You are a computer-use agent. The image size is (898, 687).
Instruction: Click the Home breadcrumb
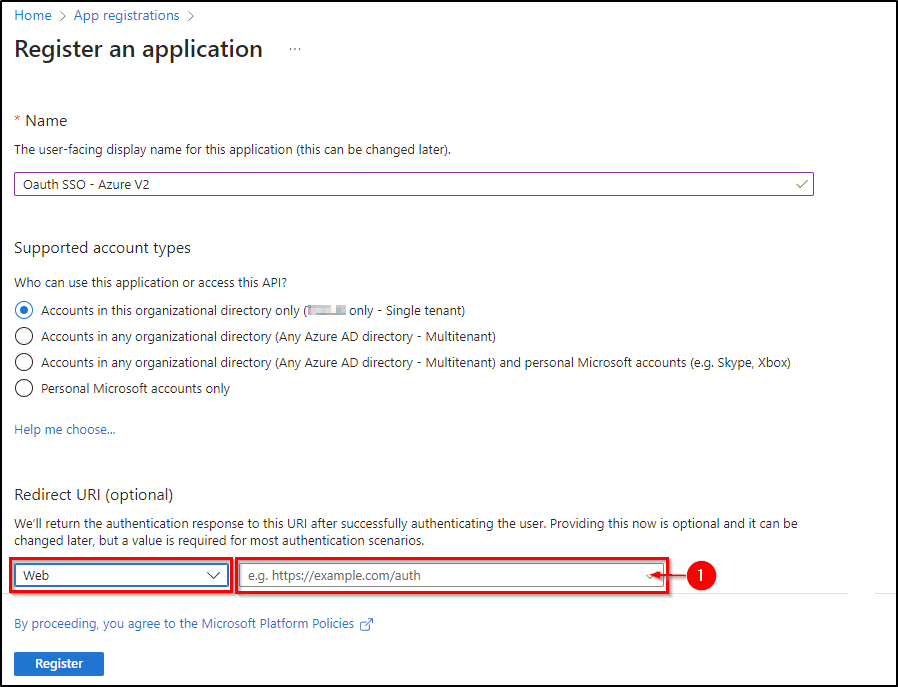(x=33, y=15)
